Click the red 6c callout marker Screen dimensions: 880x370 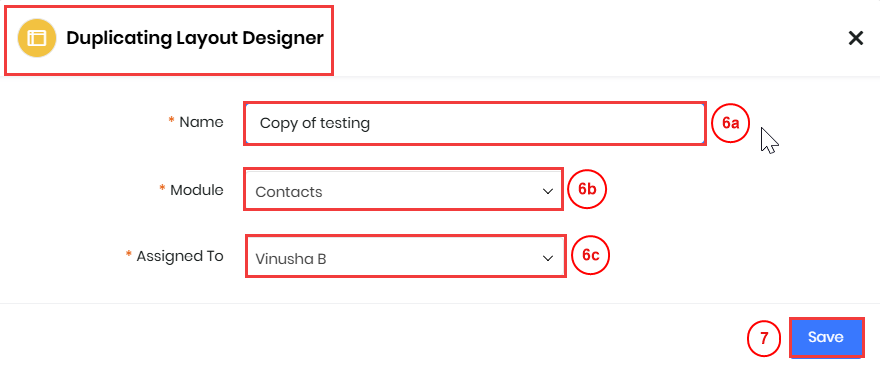click(590, 255)
